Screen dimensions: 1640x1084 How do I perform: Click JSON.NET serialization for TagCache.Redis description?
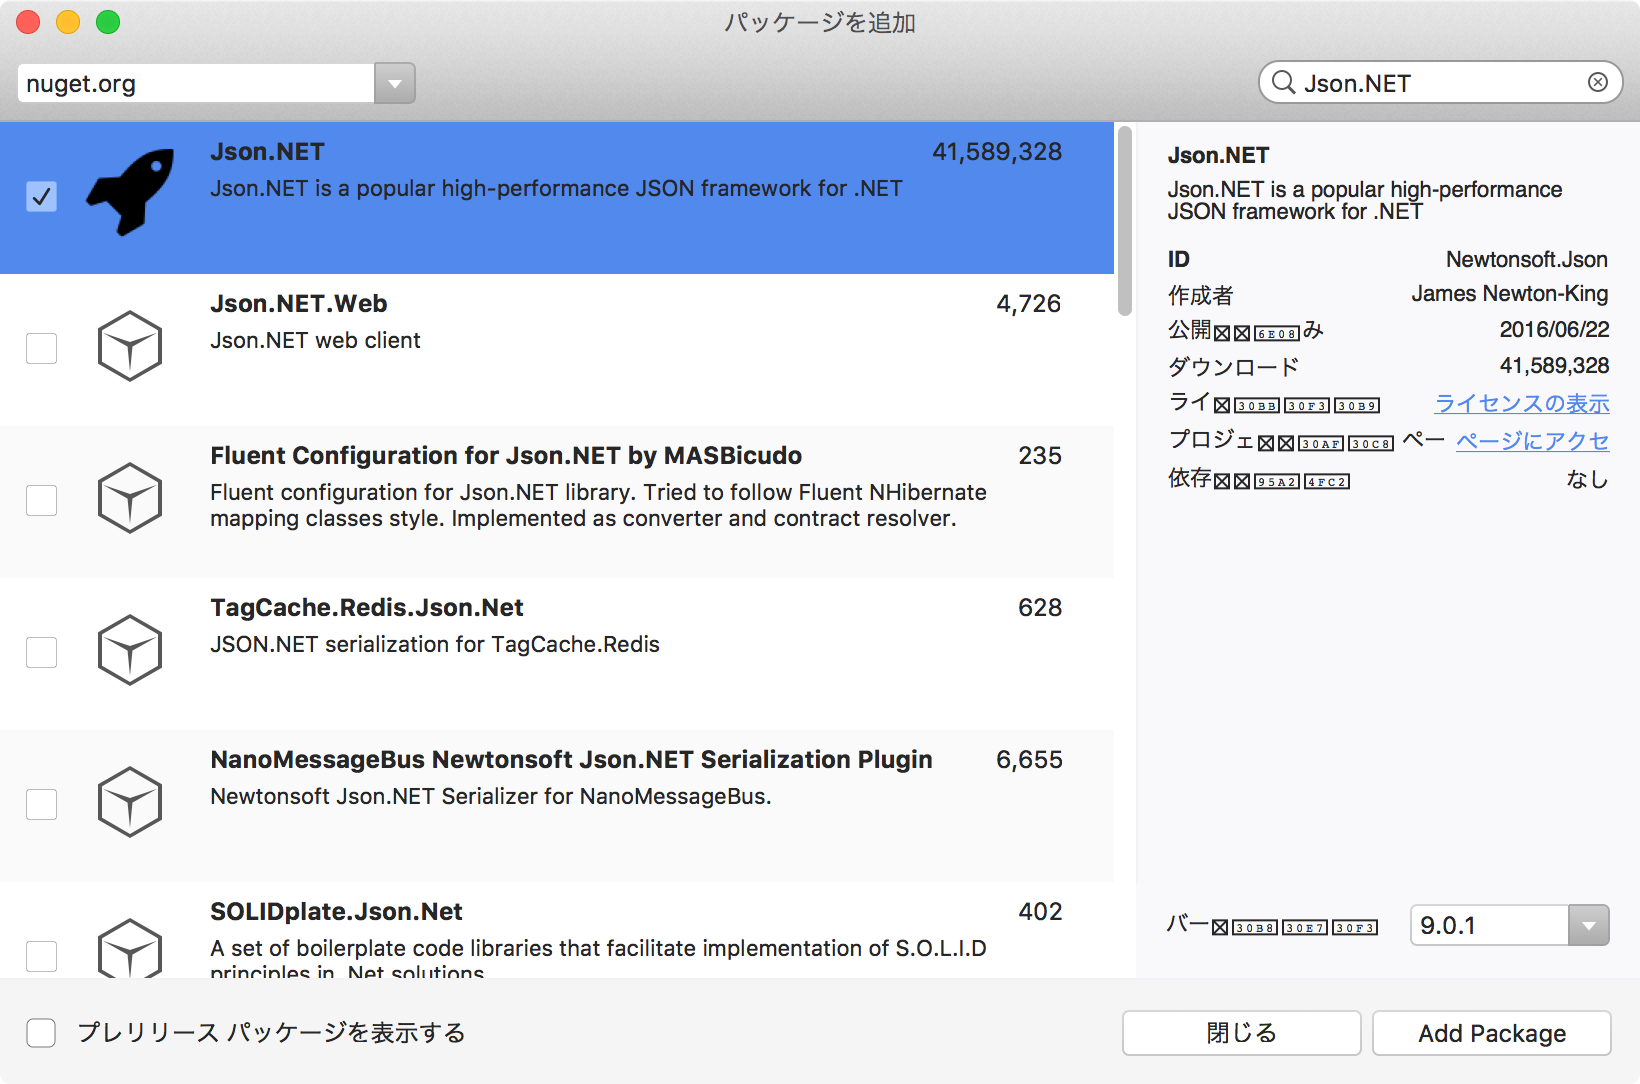coord(435,644)
